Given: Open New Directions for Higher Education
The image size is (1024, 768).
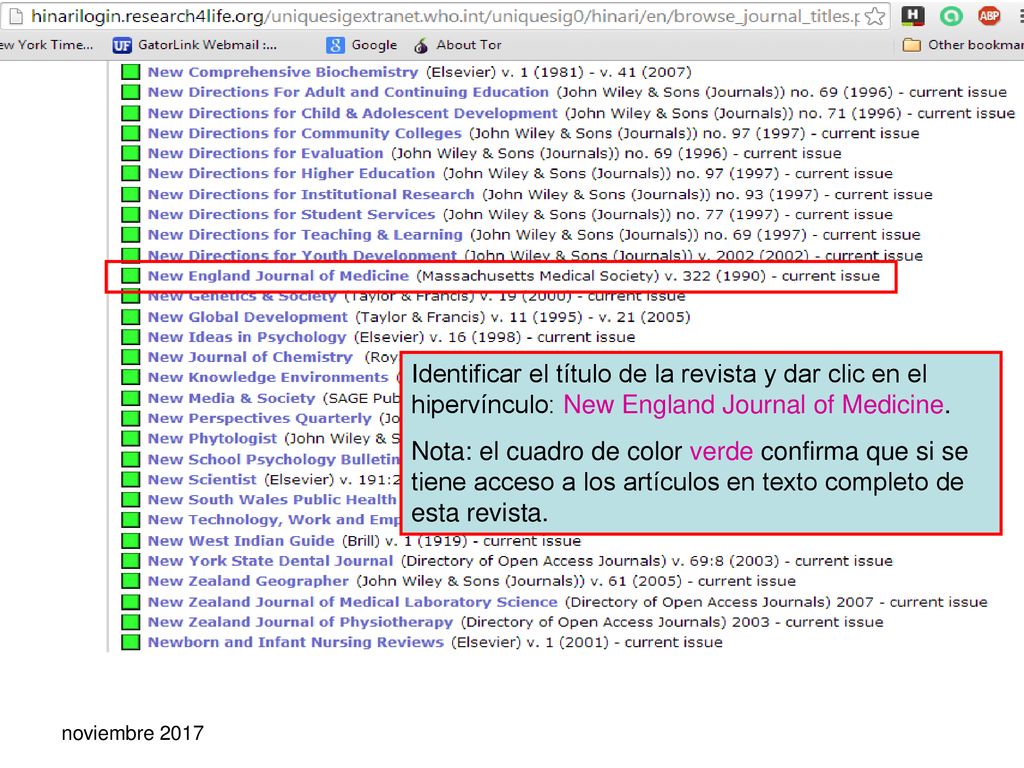Looking at the screenshot, I should point(291,174).
